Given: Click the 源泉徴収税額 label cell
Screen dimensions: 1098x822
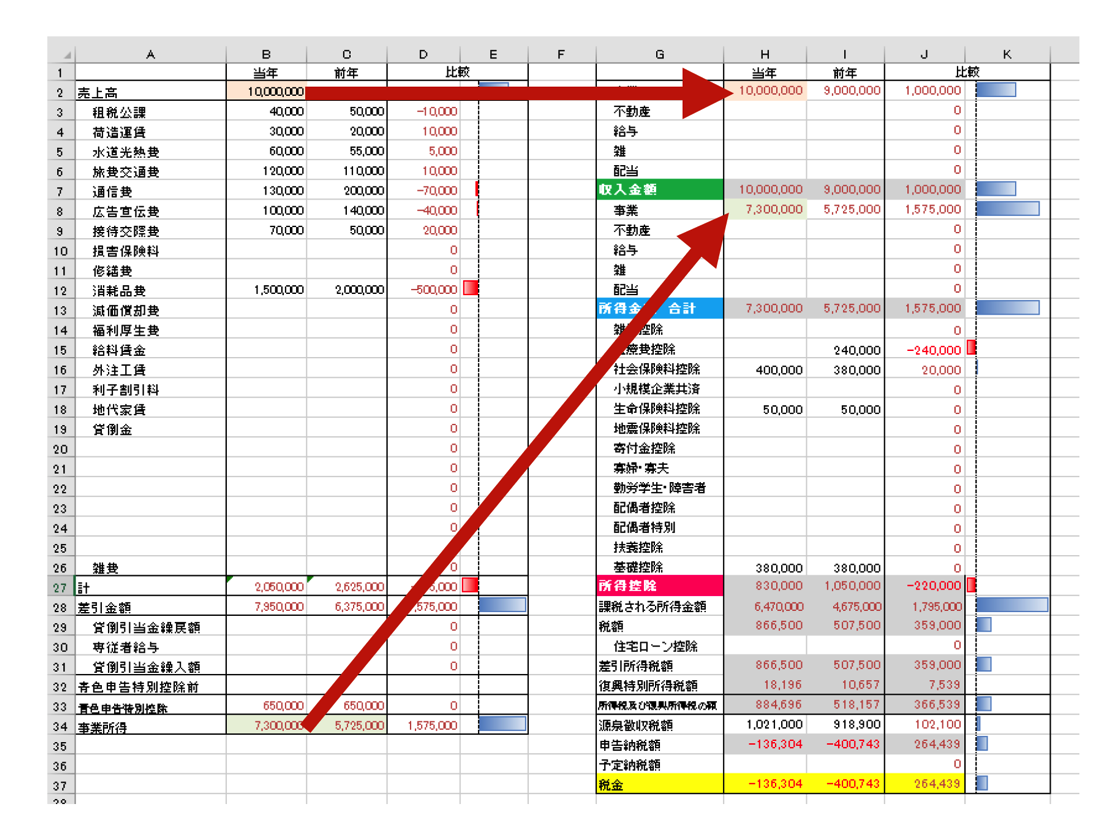Looking at the screenshot, I should point(660,725).
